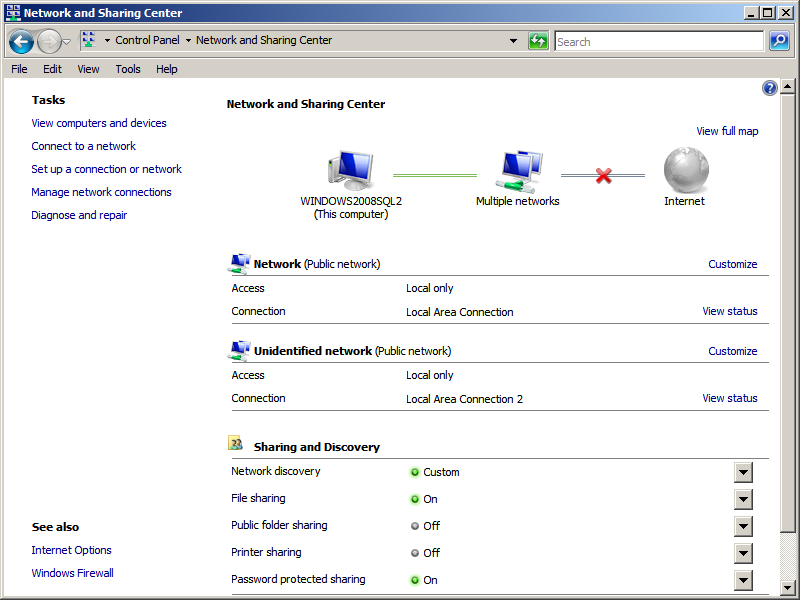Screen dimensions: 800x600
Task: Click Diagnose and repair link
Action: pos(79,215)
